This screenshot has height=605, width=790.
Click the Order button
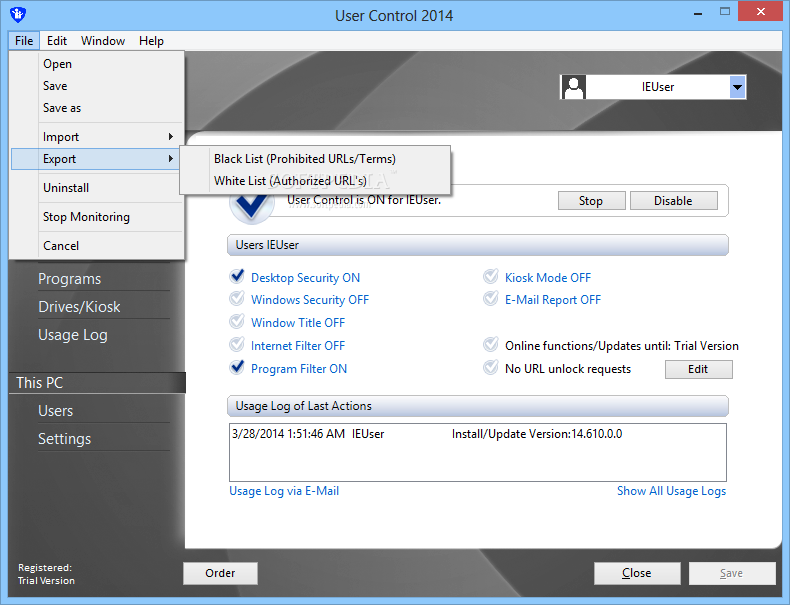220,573
